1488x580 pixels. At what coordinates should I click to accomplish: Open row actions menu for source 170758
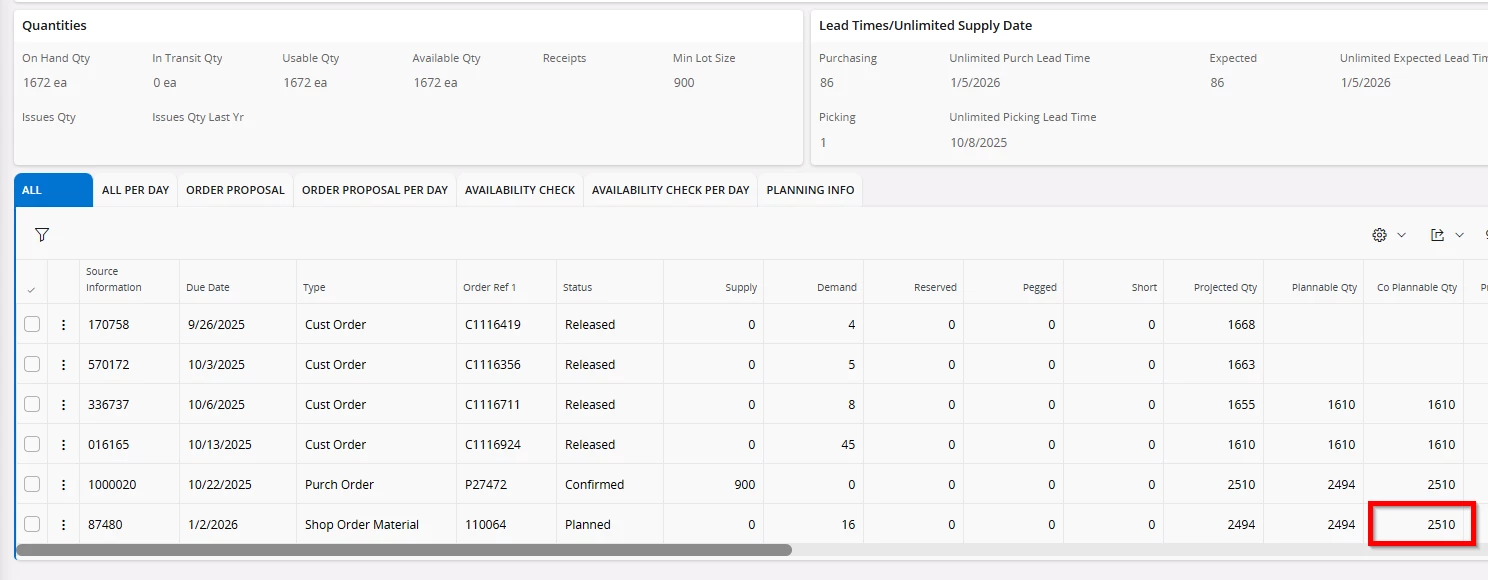point(63,325)
